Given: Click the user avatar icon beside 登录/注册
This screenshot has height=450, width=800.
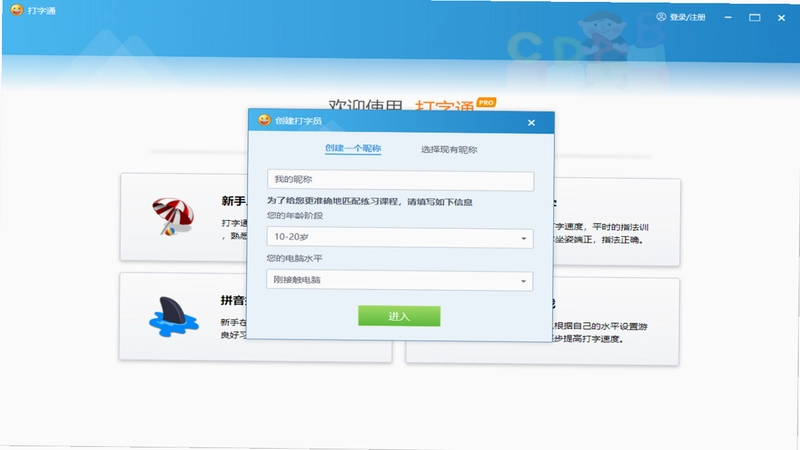Looking at the screenshot, I should (661, 17).
